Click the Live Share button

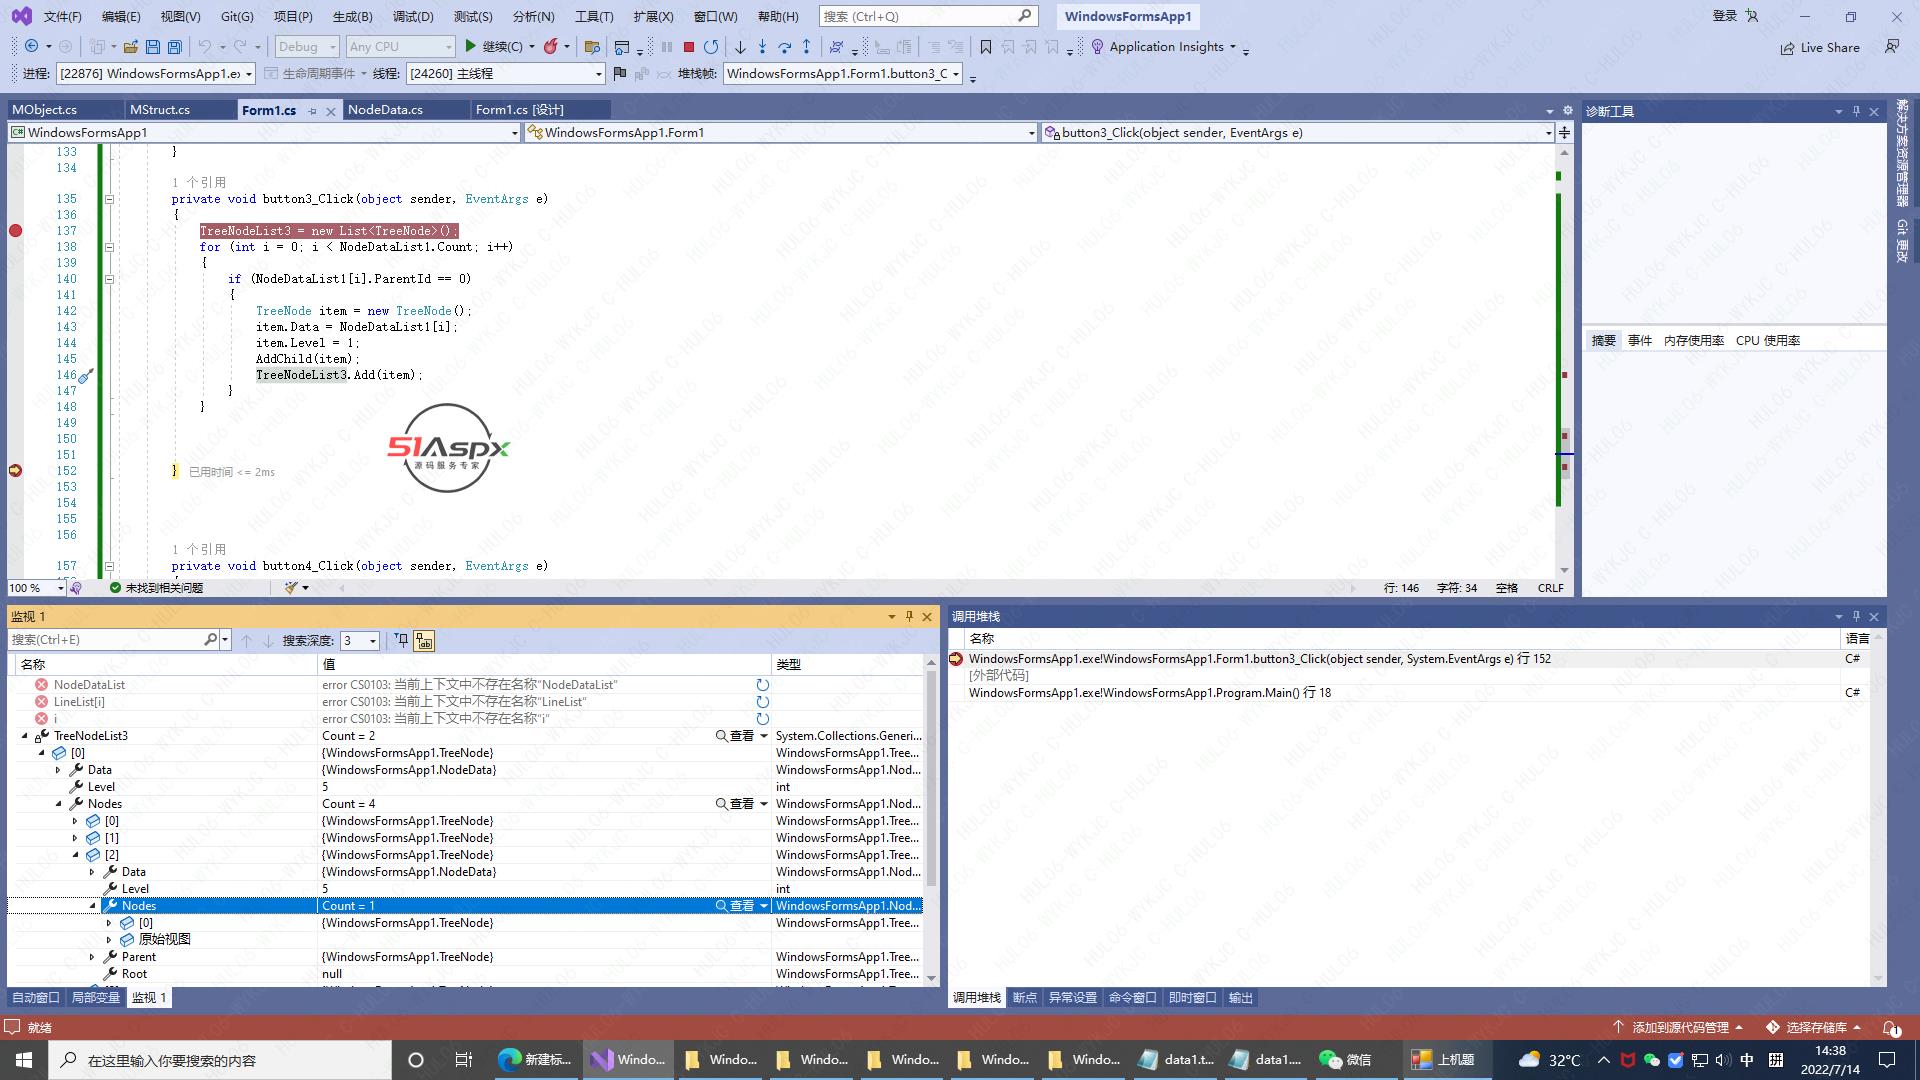coord(1820,47)
